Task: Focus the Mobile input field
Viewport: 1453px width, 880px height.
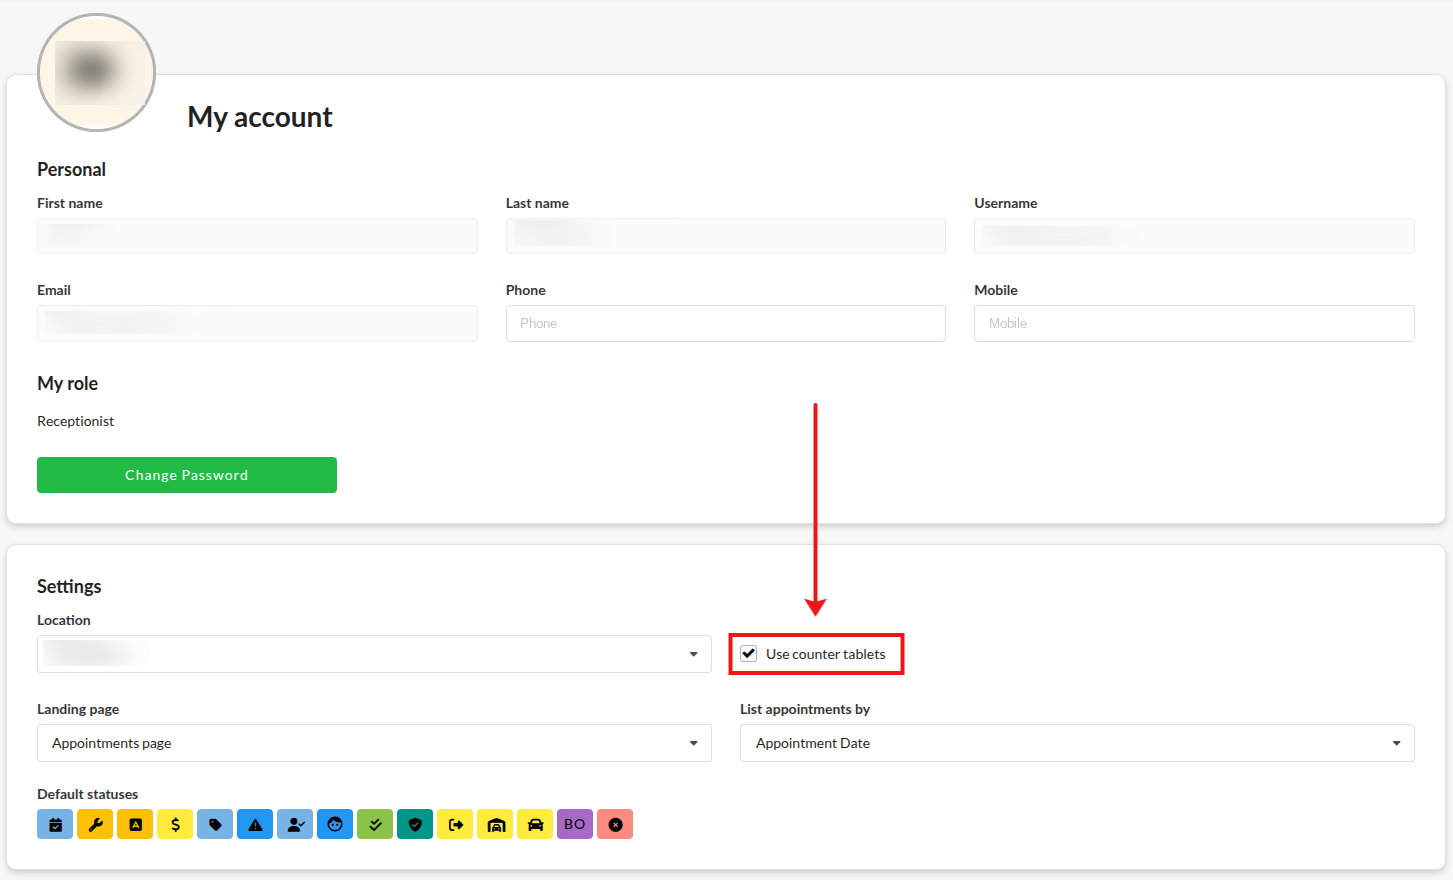Action: coord(1194,324)
